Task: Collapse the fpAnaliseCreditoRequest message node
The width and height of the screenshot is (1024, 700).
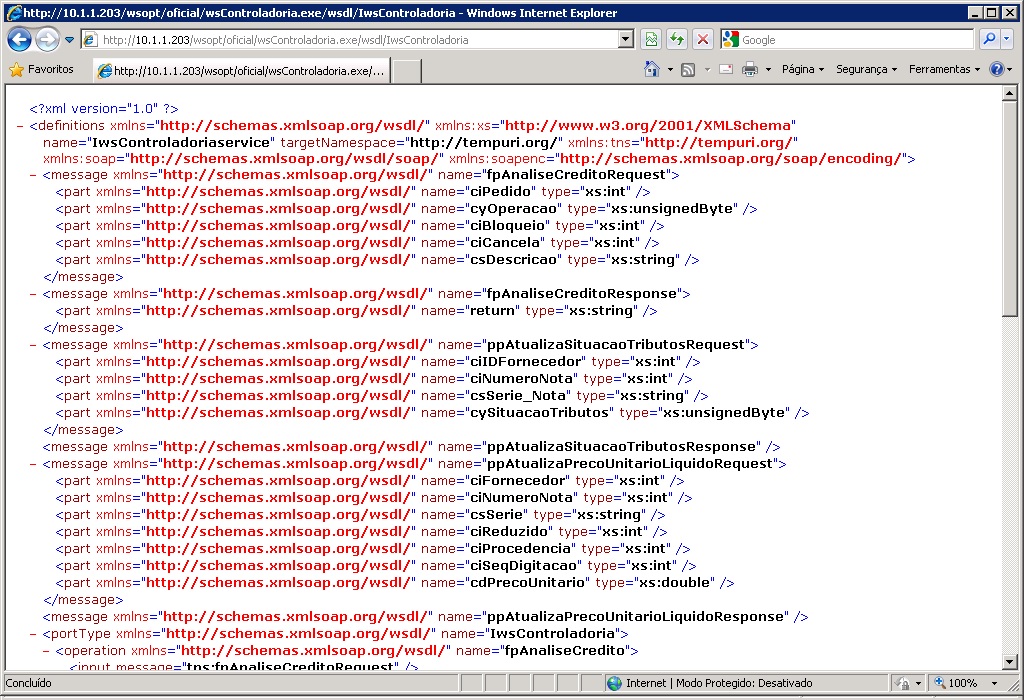Action: coord(34,175)
